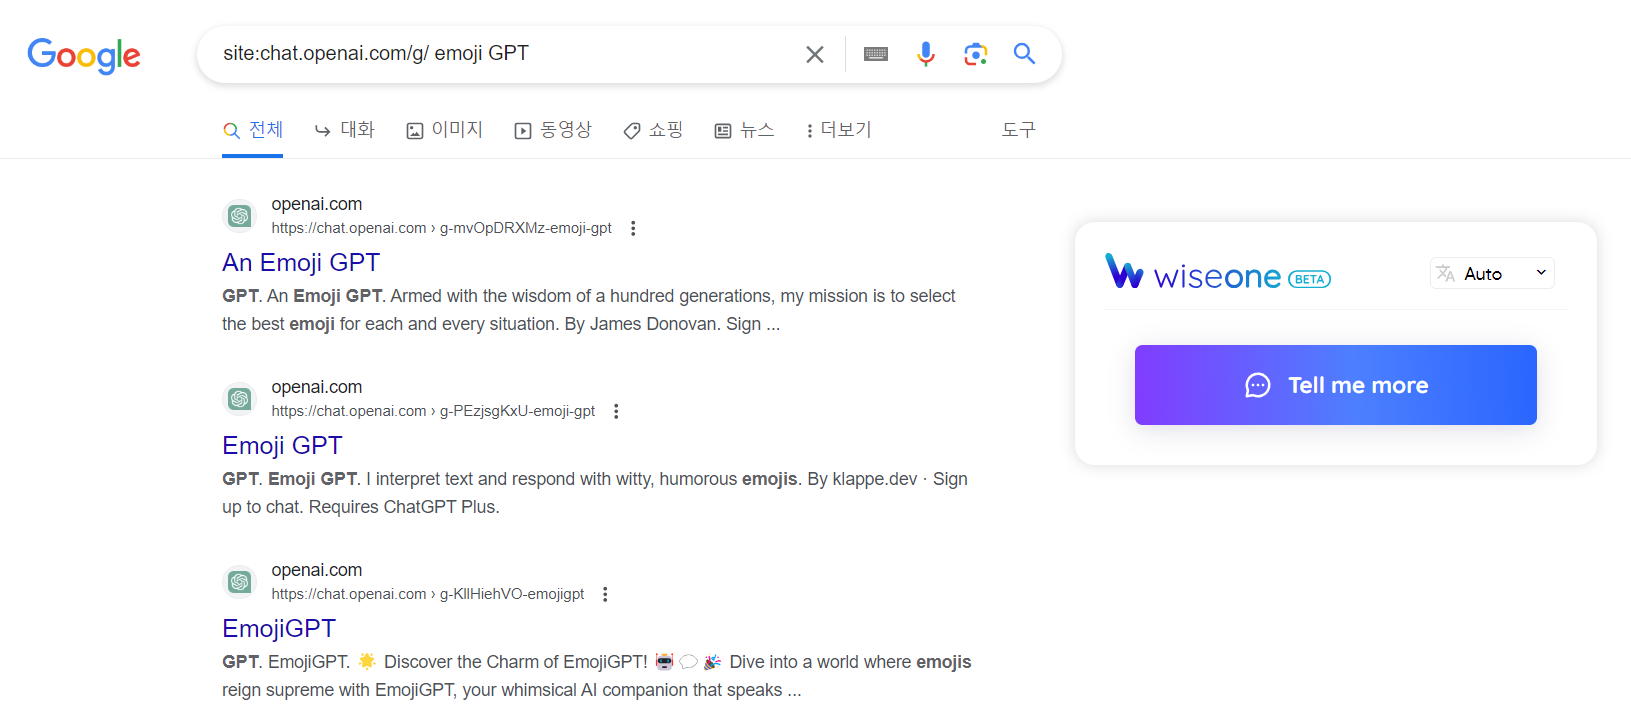Image resolution: width=1631 pixels, height=728 pixels.
Task: Select the 전체 tab
Action: point(253,130)
